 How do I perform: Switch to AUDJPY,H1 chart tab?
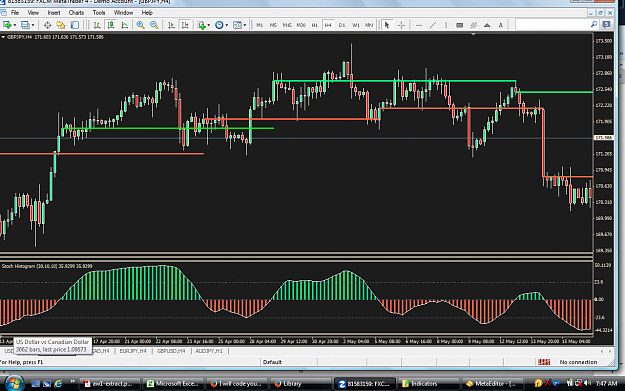click(209, 351)
